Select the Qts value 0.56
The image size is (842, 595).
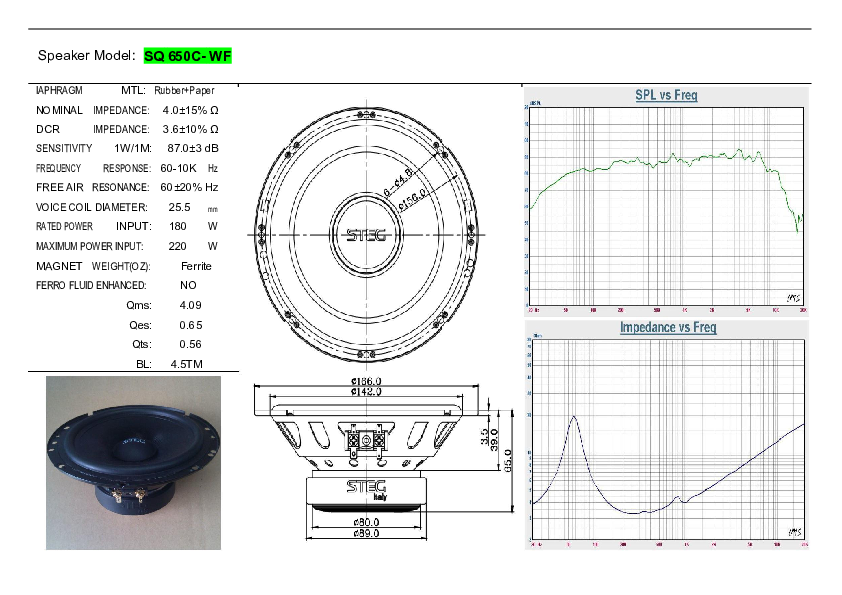point(190,344)
